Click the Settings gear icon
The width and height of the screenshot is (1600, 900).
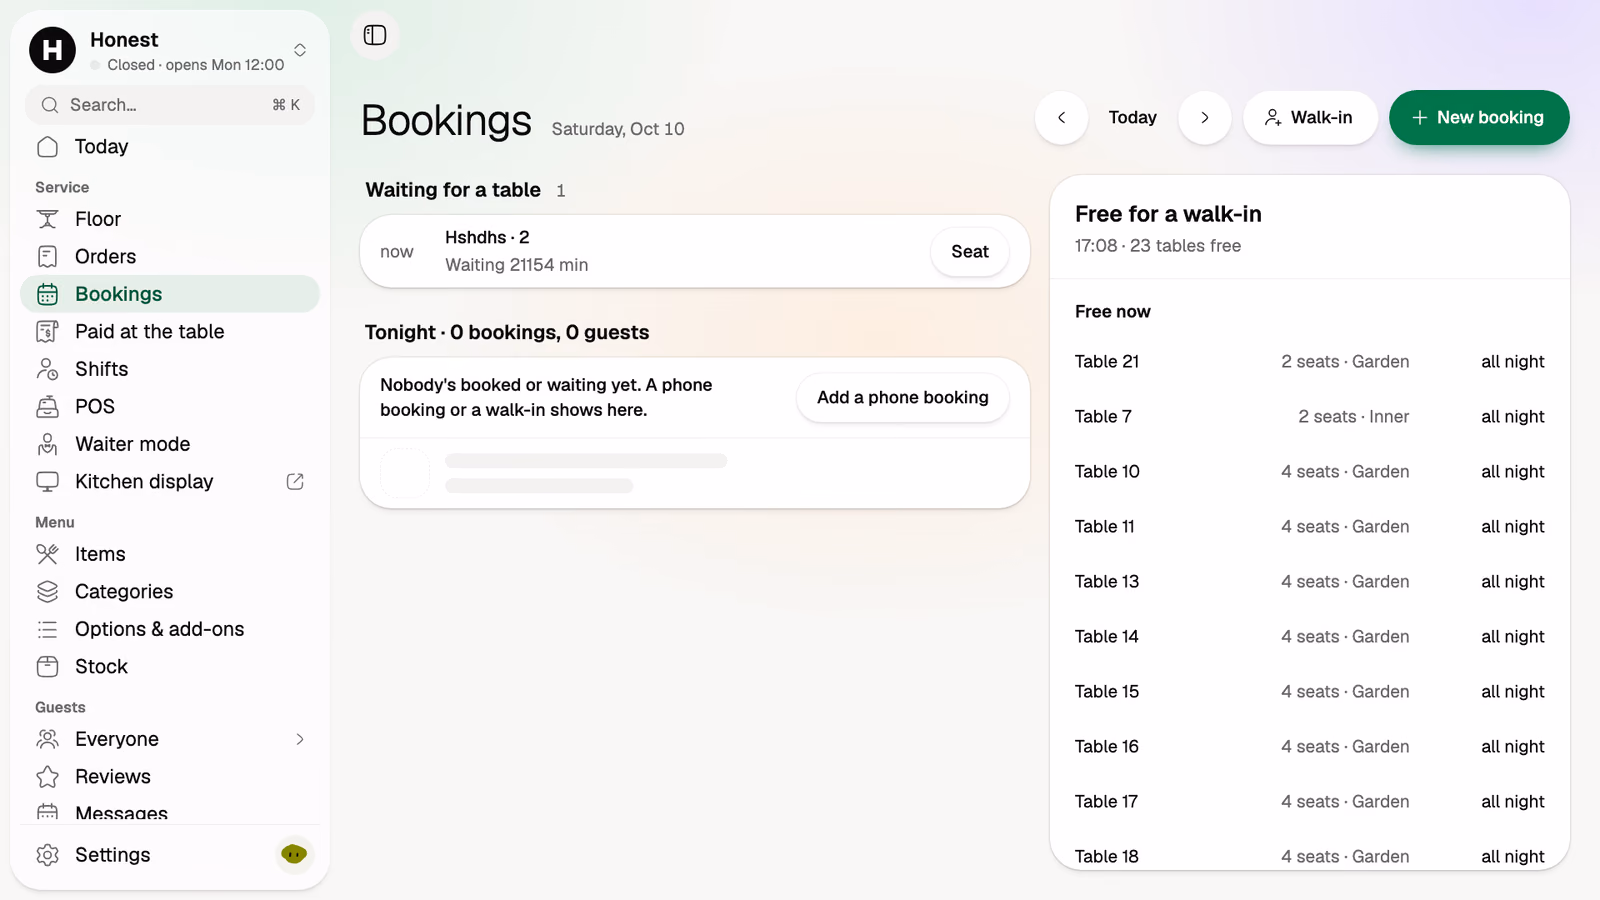47,855
